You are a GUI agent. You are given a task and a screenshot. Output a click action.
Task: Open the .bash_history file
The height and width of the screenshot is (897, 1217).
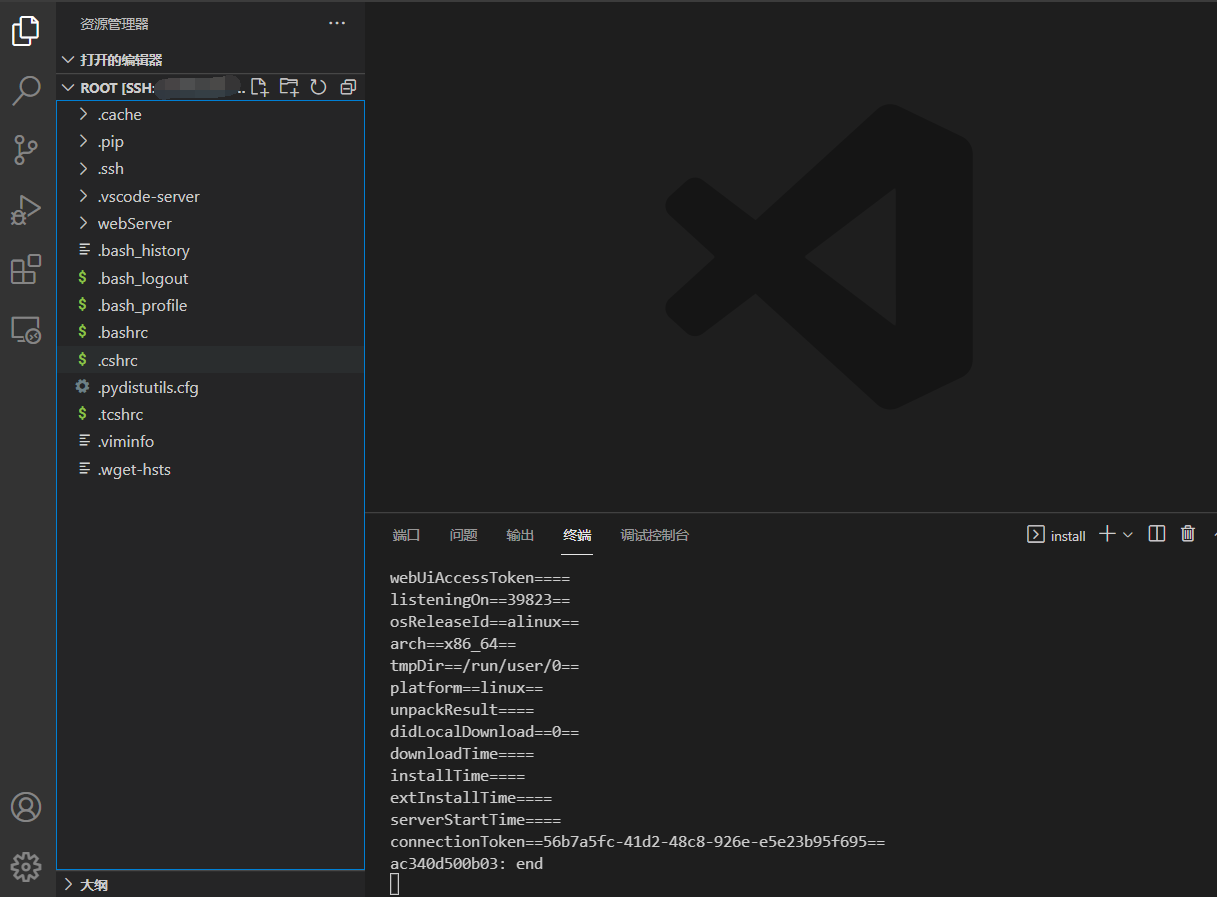211,251
